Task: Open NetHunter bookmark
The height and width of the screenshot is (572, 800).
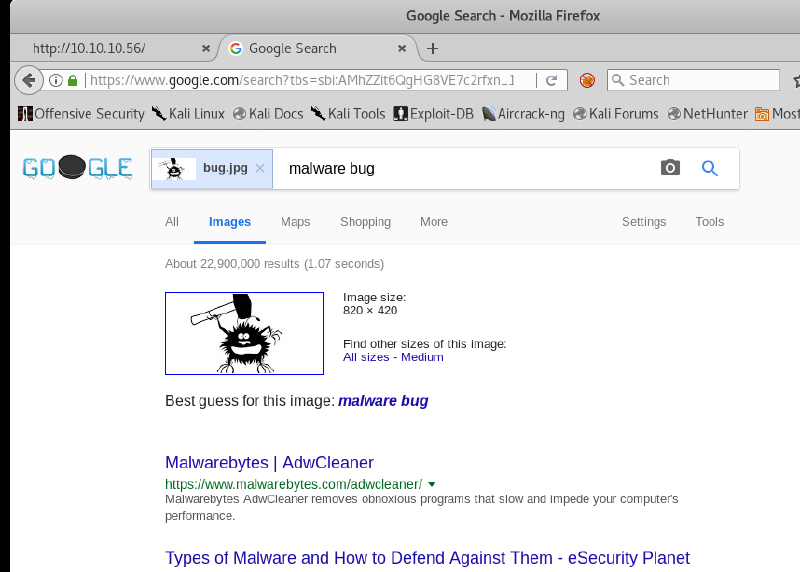Action: 708,113
